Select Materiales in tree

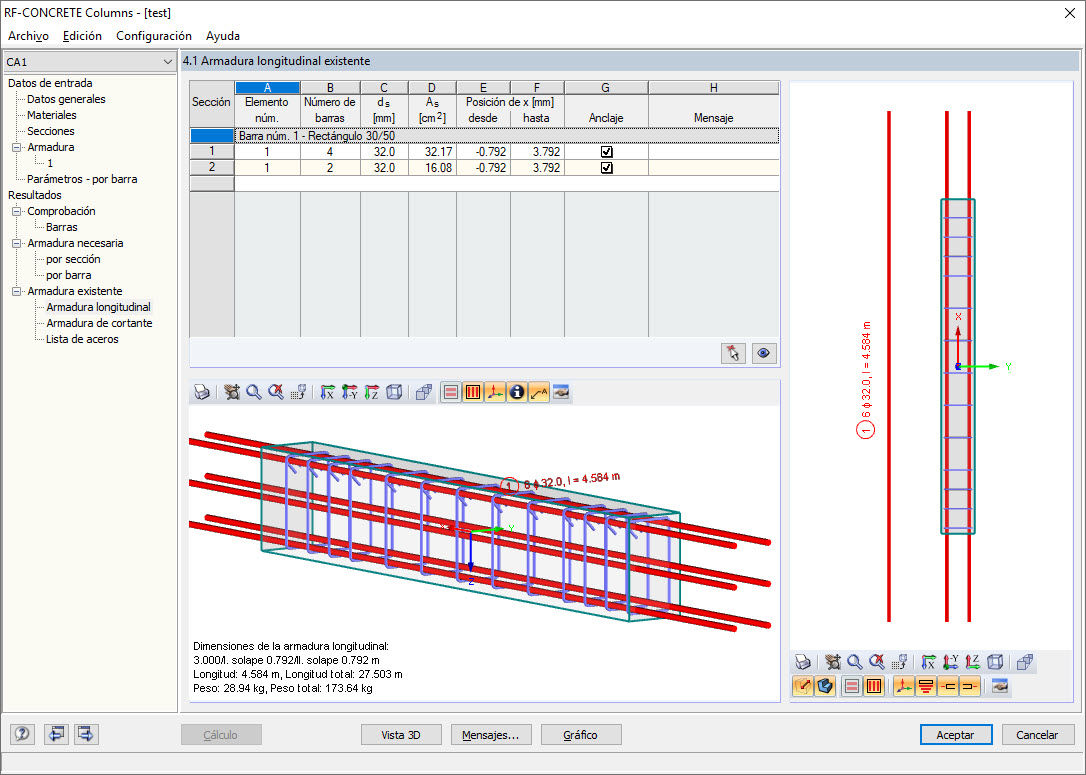tap(52, 115)
